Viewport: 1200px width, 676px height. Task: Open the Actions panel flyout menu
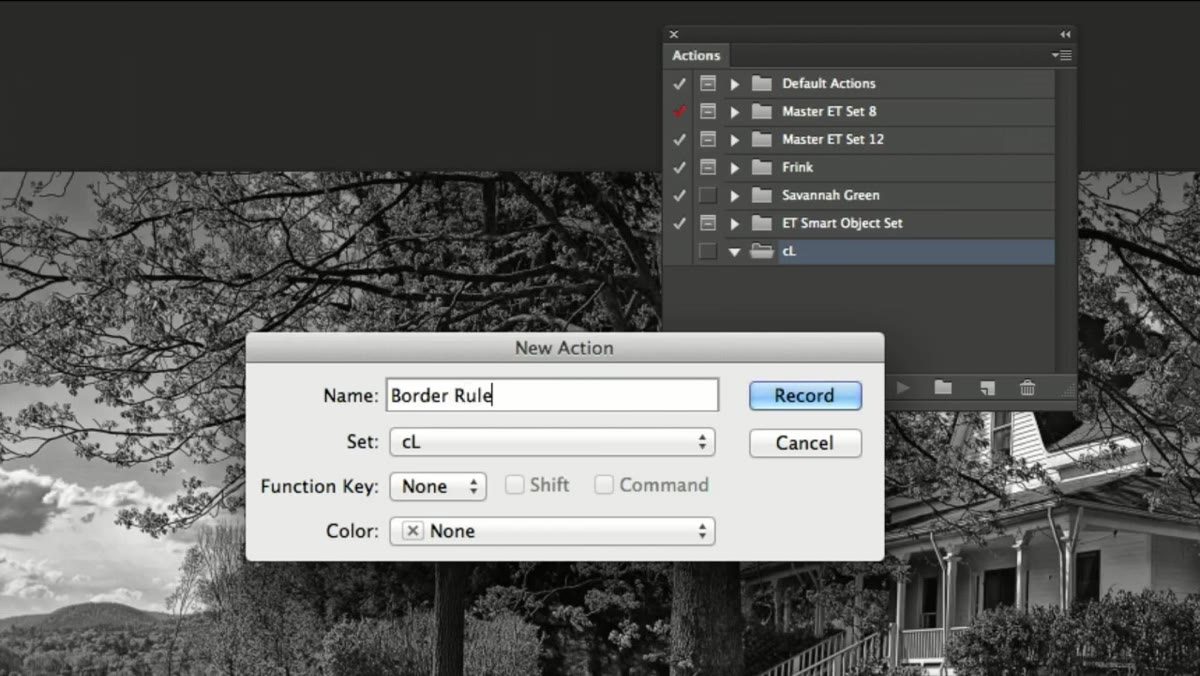1062,55
